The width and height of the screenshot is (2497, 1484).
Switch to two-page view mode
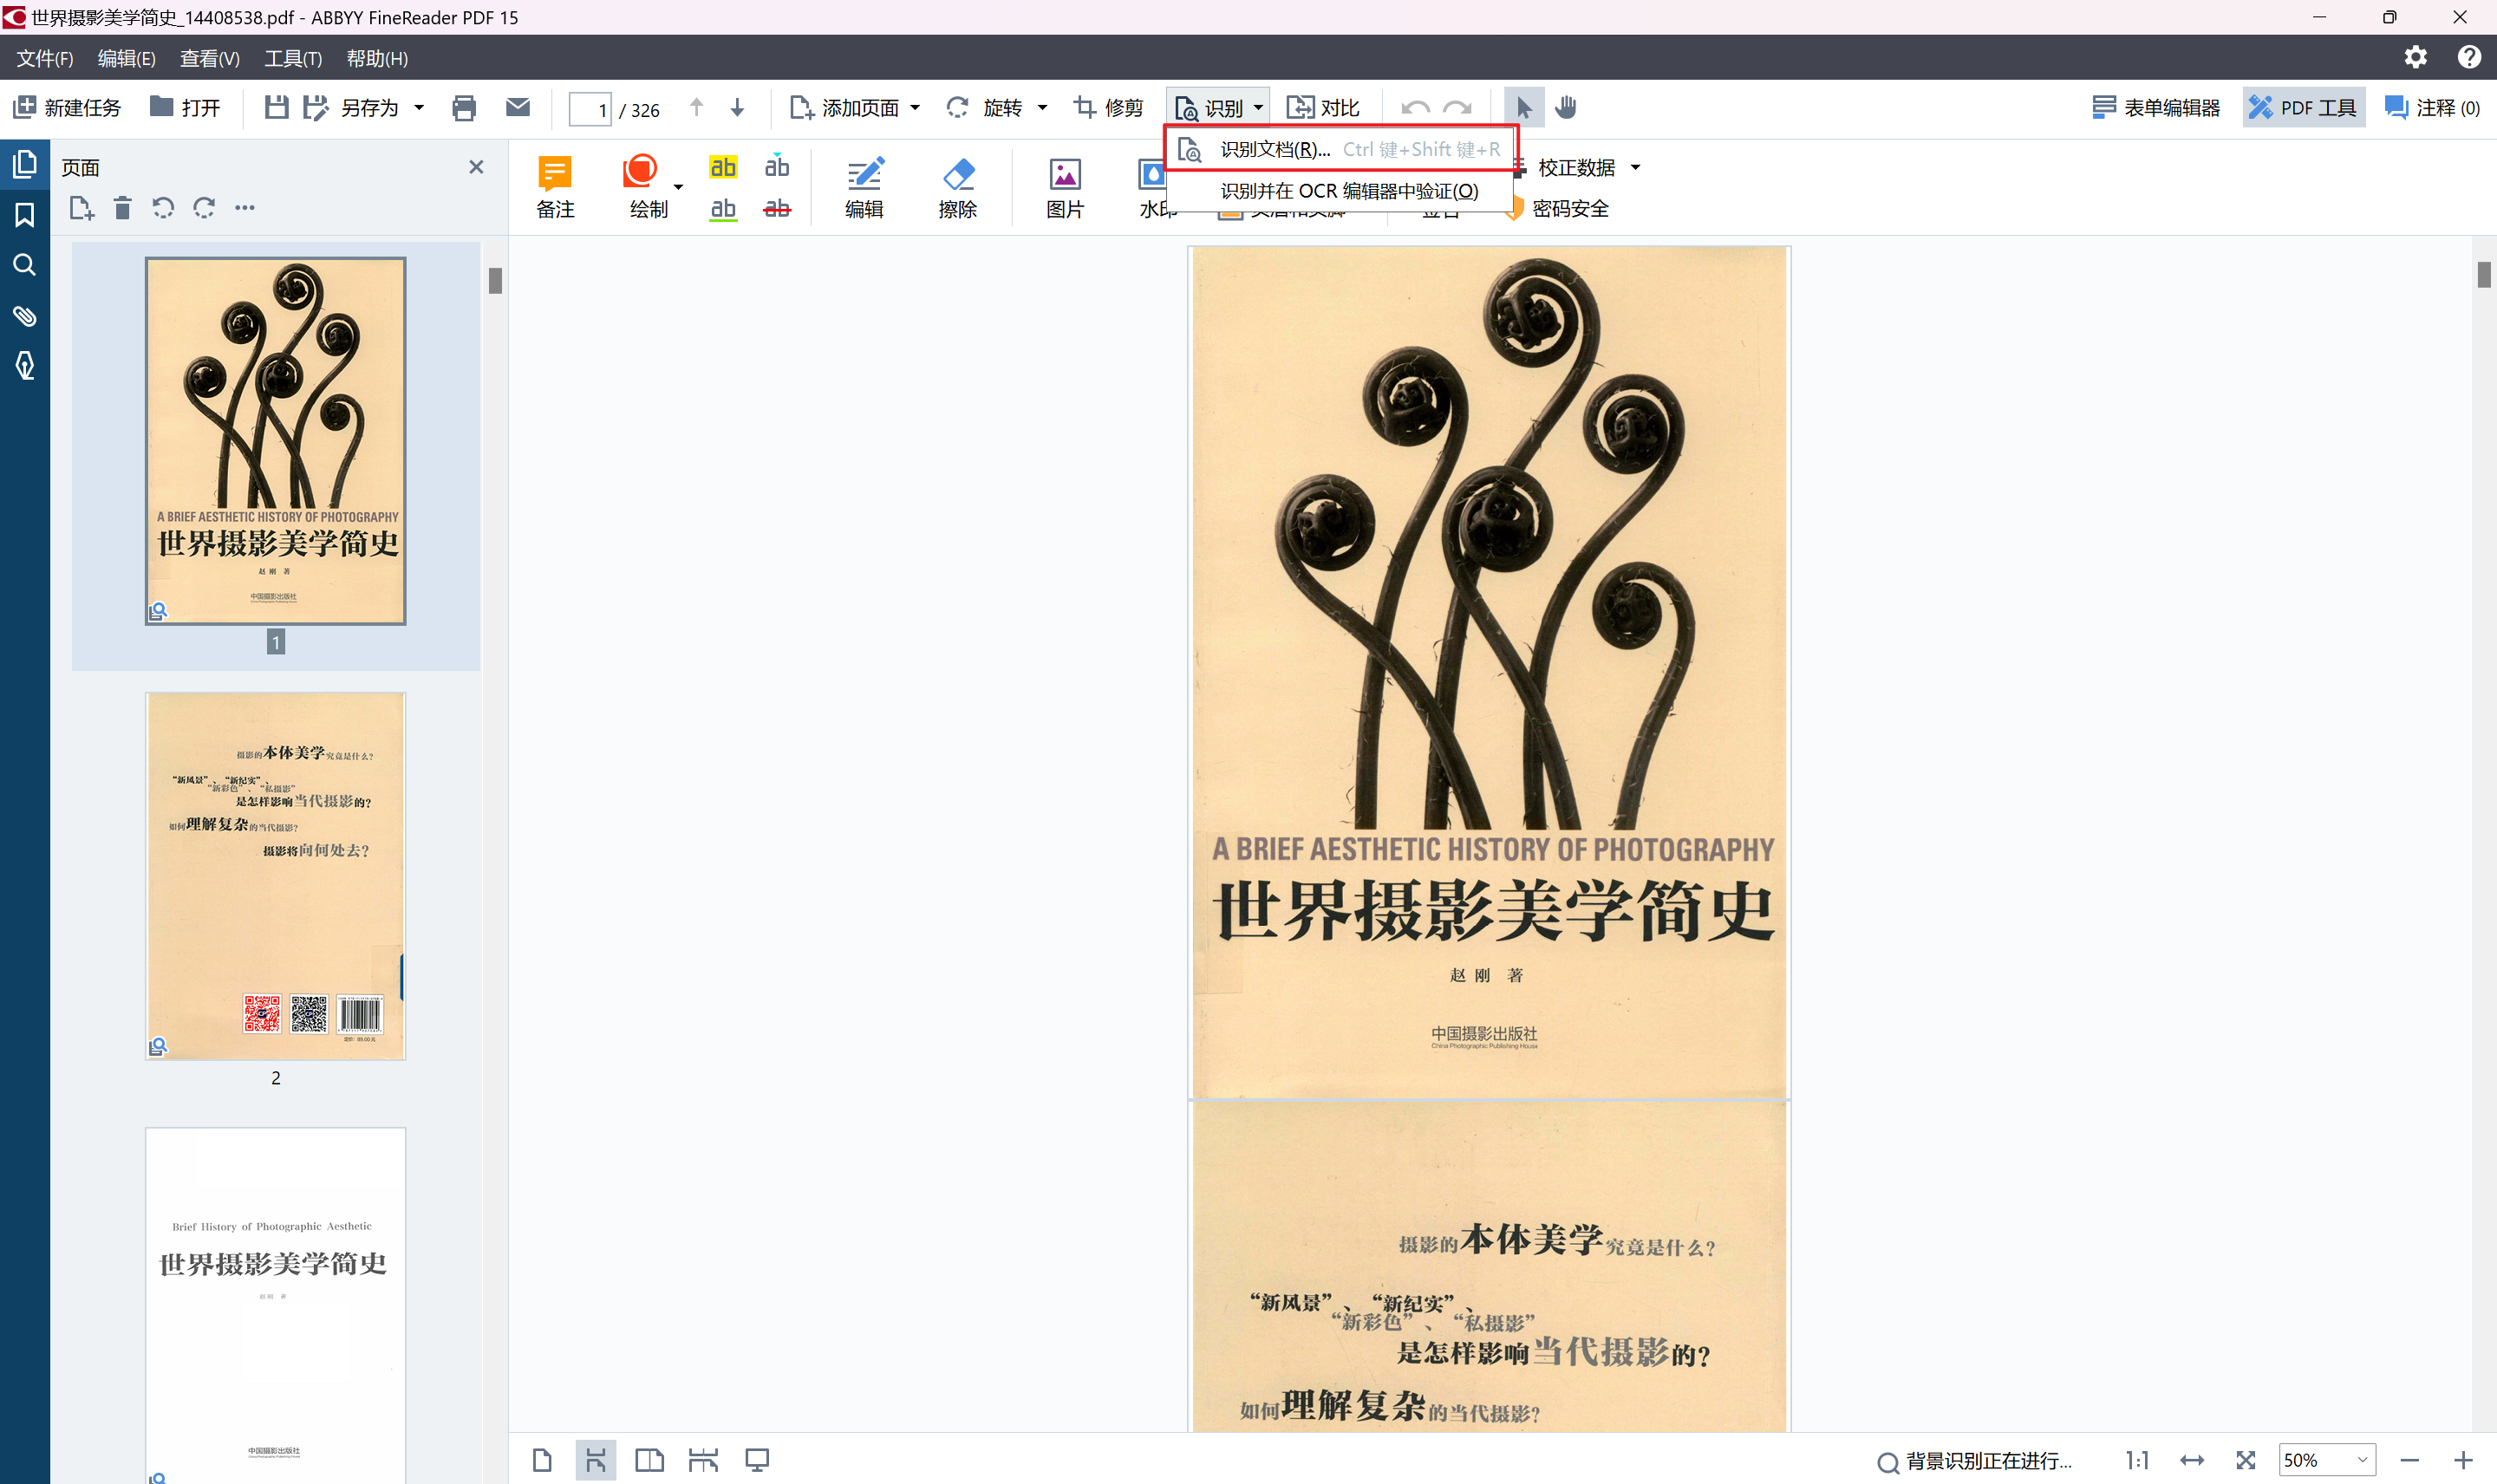(649, 1460)
